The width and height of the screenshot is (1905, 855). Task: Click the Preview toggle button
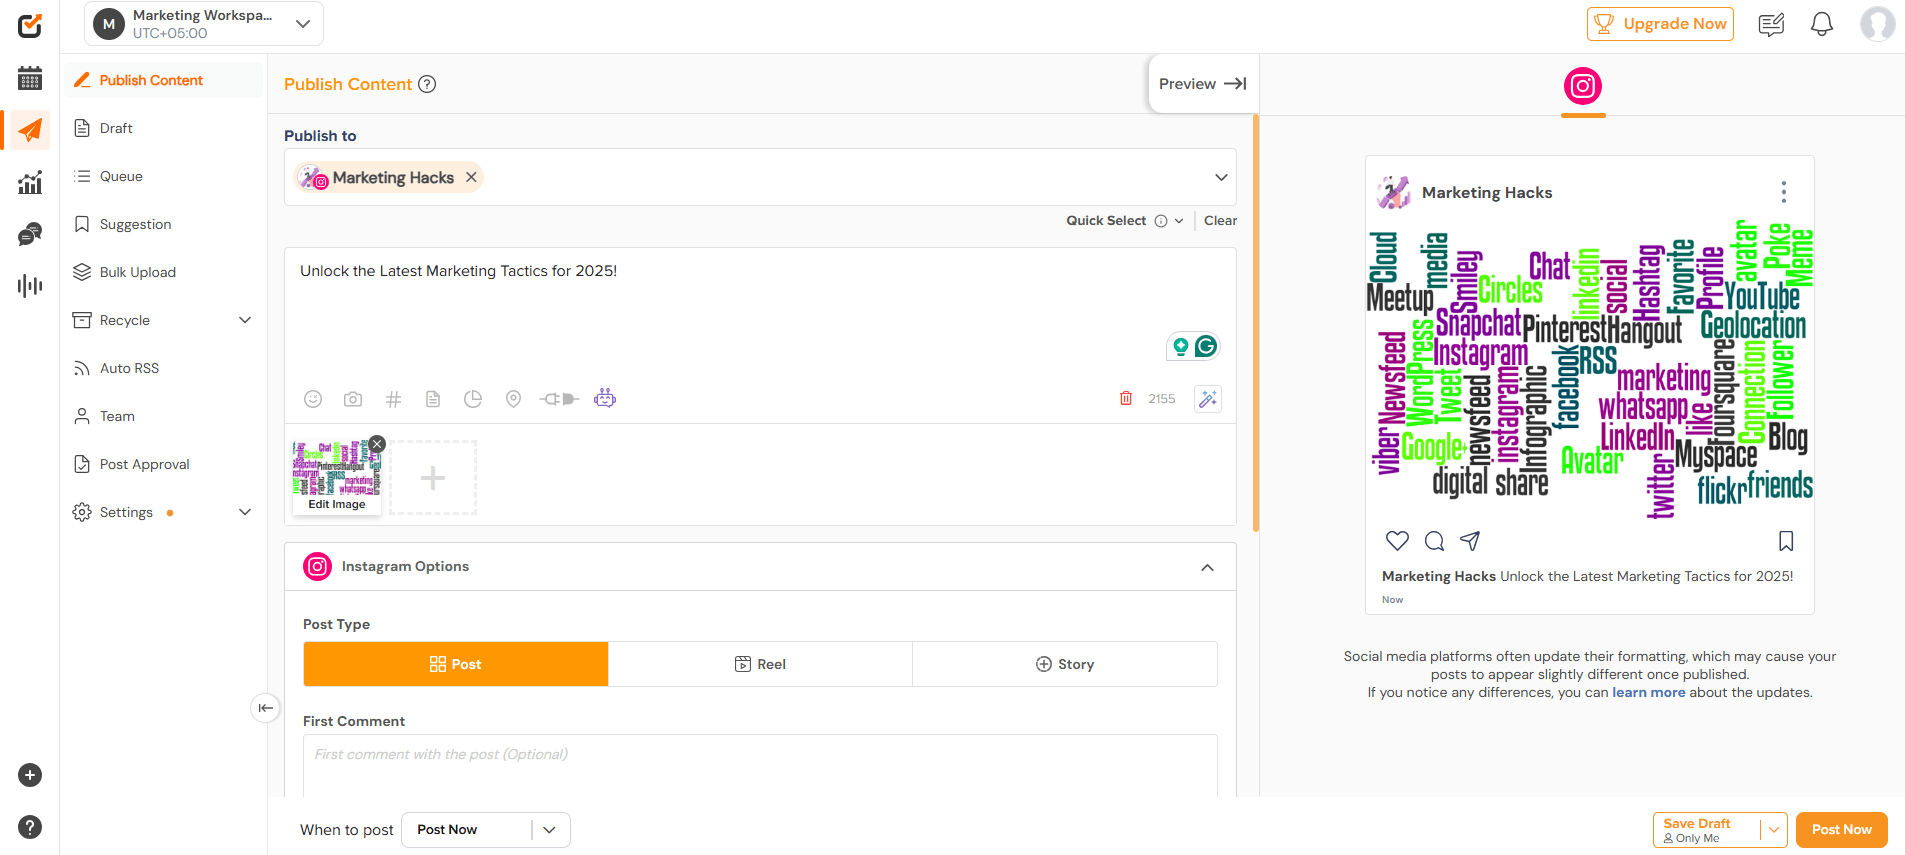[x=1202, y=84]
